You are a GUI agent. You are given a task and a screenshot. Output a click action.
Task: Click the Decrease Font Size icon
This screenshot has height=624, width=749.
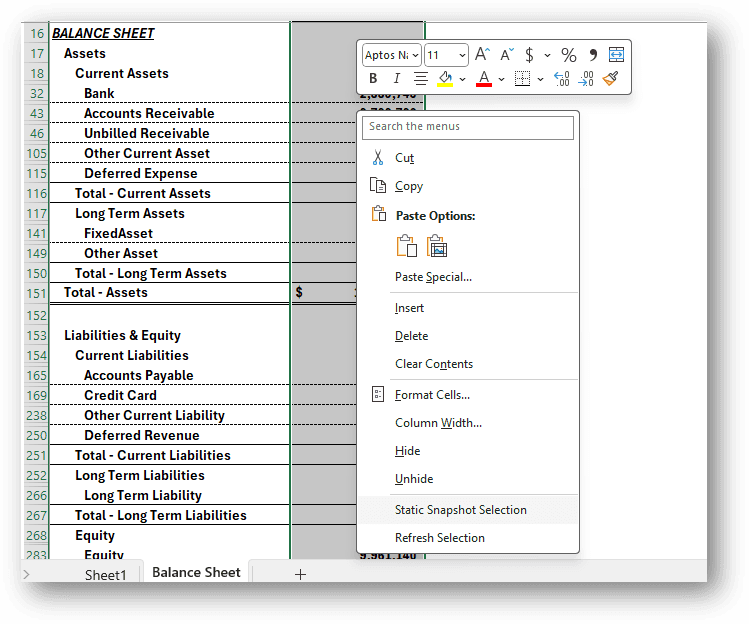coord(506,54)
